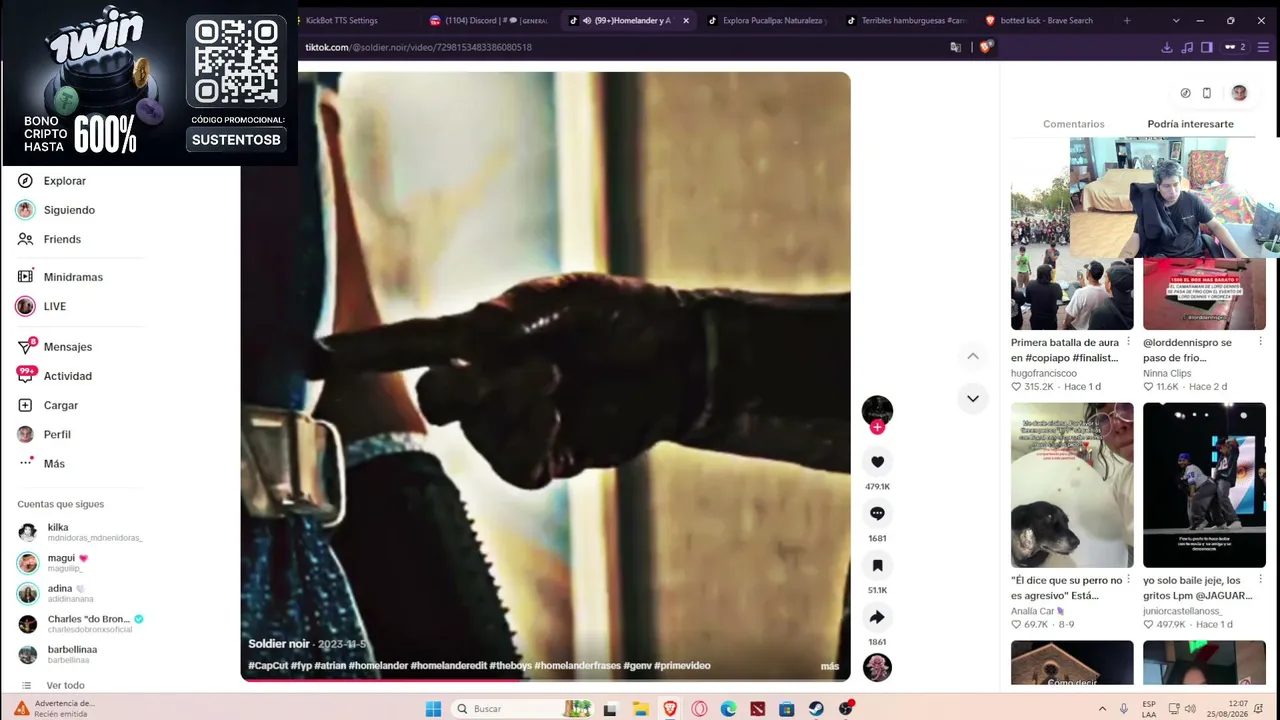
Task: Open options for 'Primera batalla de aura' video
Action: (x=1128, y=342)
